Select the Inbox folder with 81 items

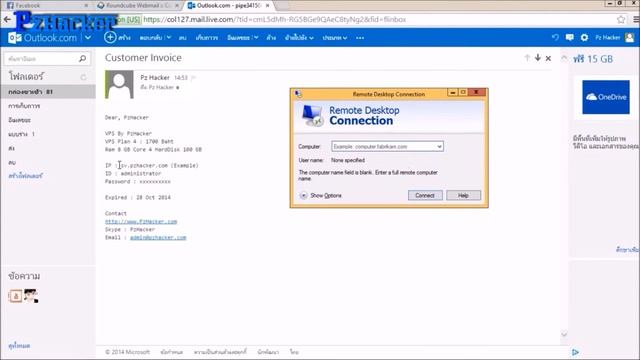pyautogui.click(x=48, y=92)
